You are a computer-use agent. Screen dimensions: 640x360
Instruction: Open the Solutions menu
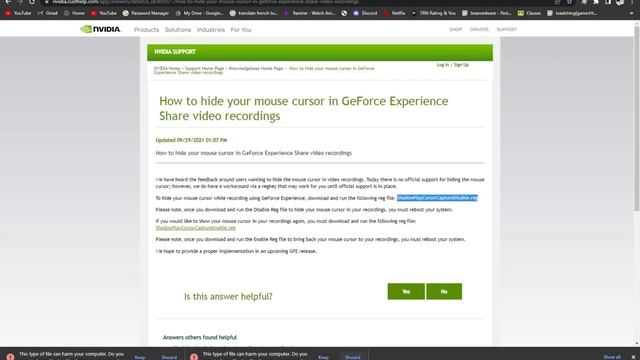pos(178,30)
